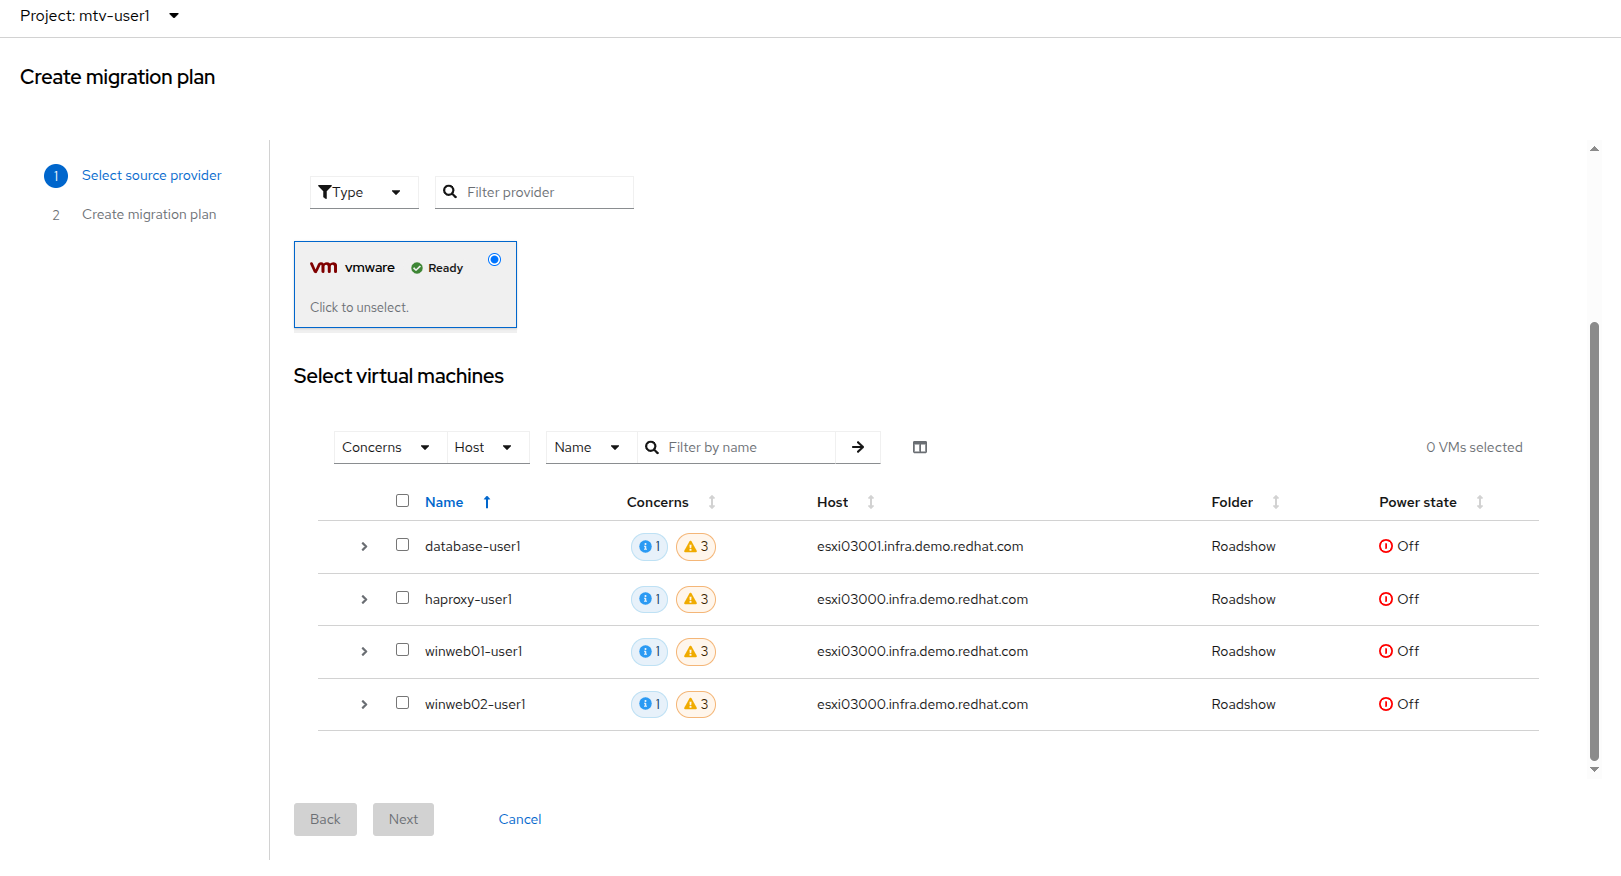Click warning concern badge for haproxy-user1

(x=696, y=600)
